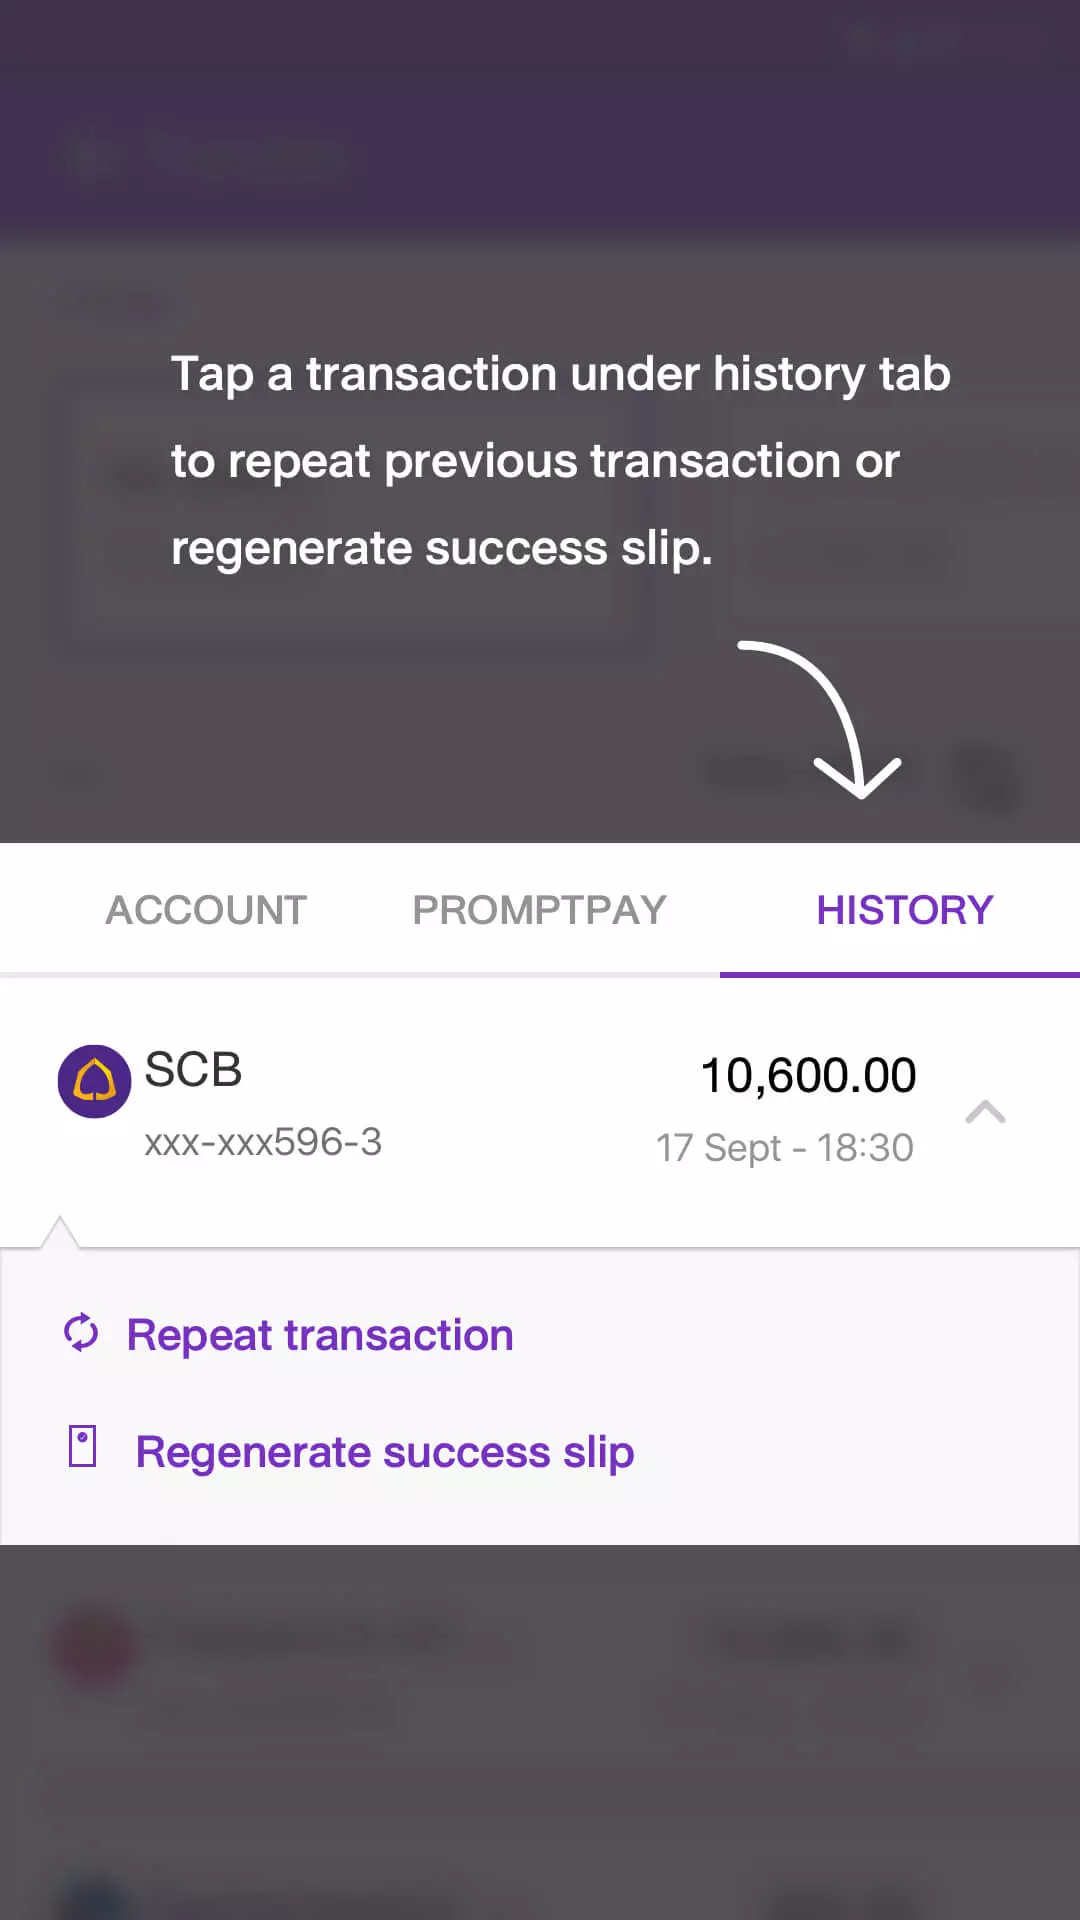Viewport: 1080px width, 1920px height.
Task: Select the HISTORY tab
Action: click(x=904, y=910)
